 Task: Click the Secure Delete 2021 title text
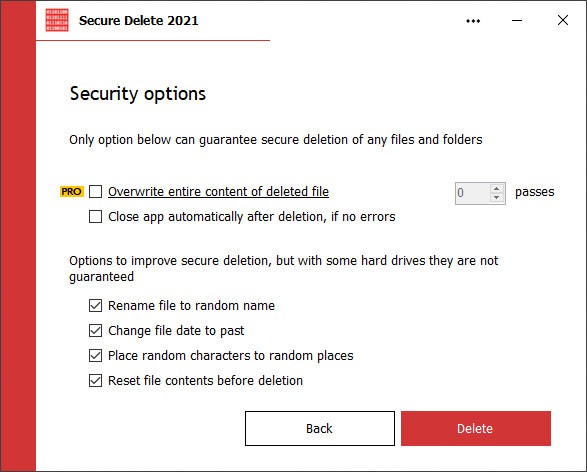pos(139,21)
